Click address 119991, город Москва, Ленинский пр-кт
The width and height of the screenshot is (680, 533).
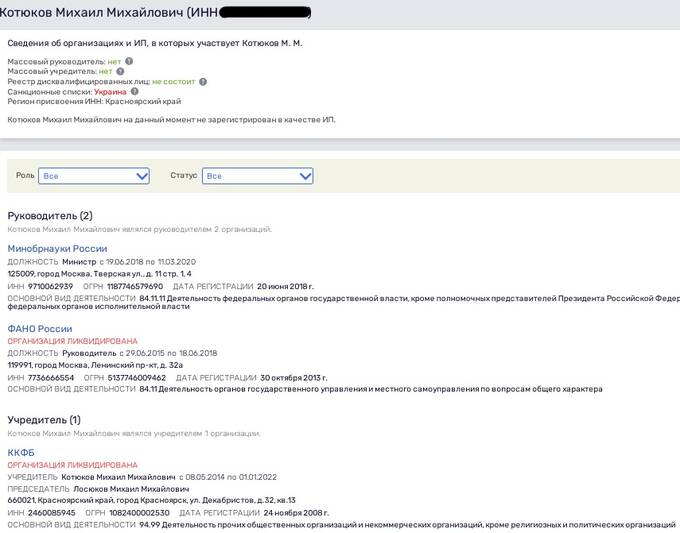click(95, 365)
